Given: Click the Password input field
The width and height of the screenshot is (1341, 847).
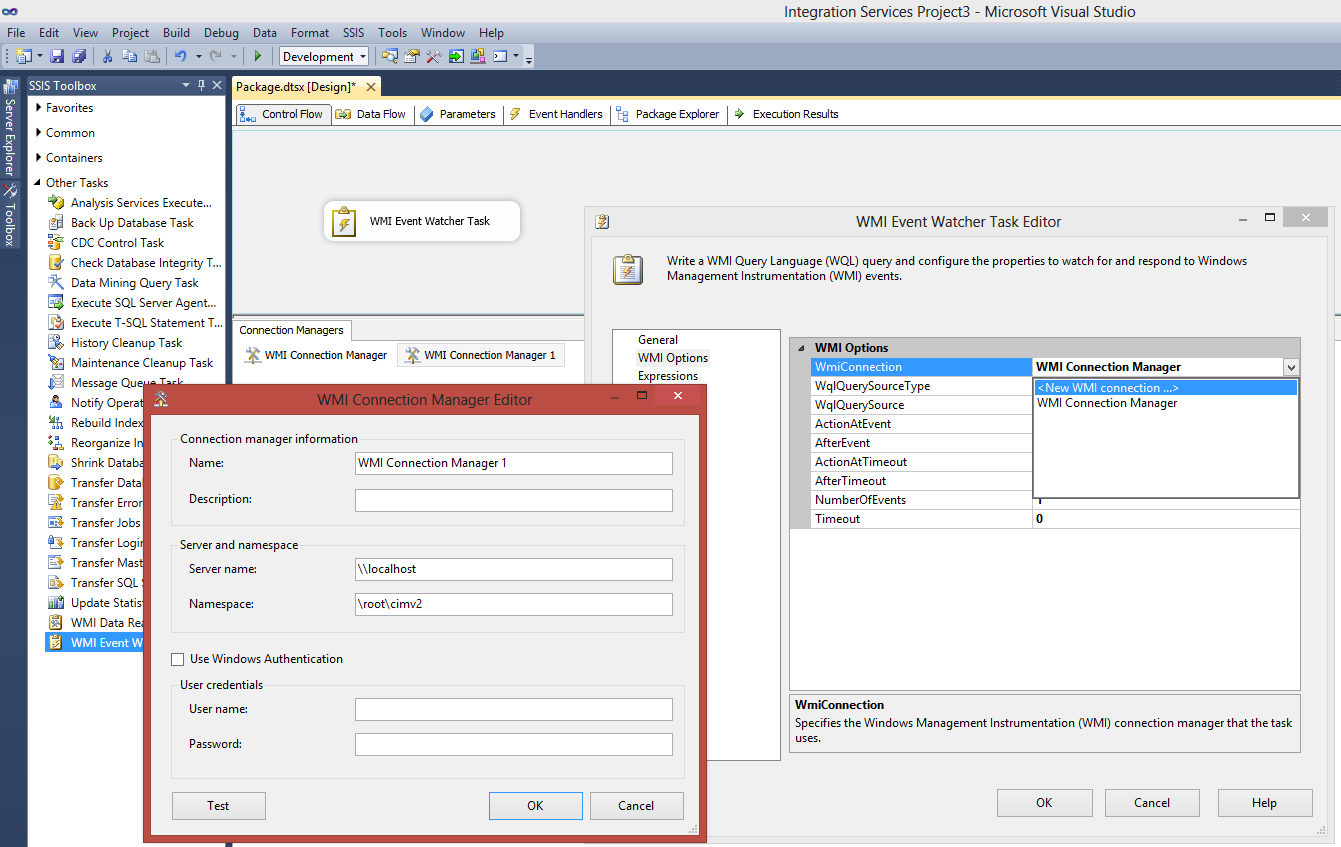Looking at the screenshot, I should pos(514,744).
